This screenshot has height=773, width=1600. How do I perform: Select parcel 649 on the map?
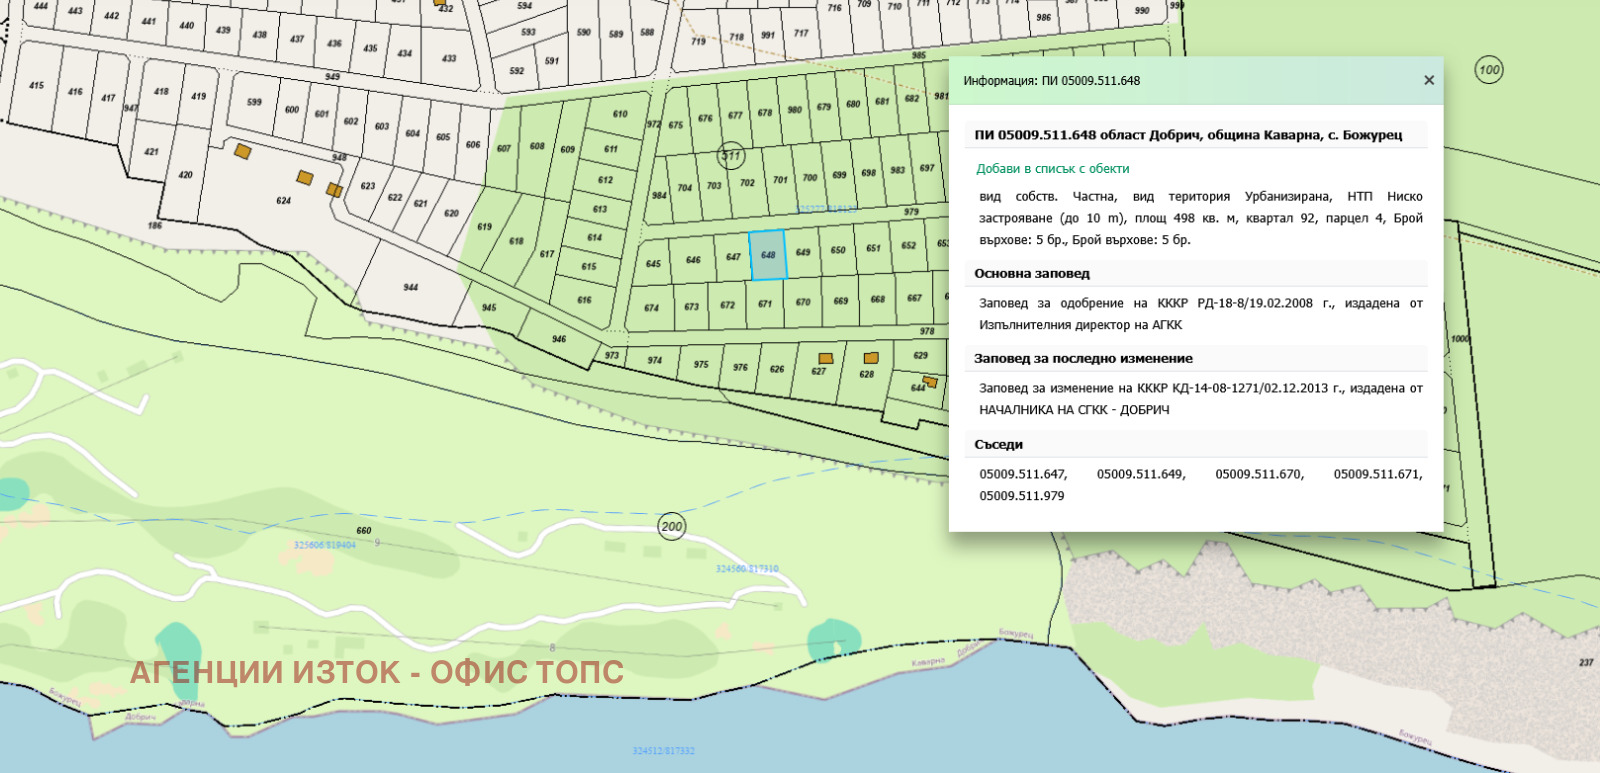pos(803,253)
